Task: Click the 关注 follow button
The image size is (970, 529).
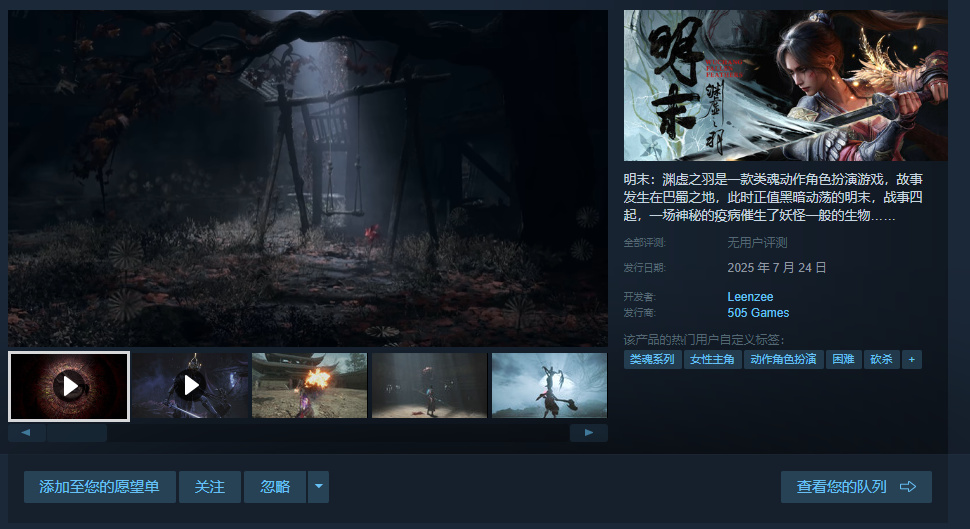Action: pos(210,487)
